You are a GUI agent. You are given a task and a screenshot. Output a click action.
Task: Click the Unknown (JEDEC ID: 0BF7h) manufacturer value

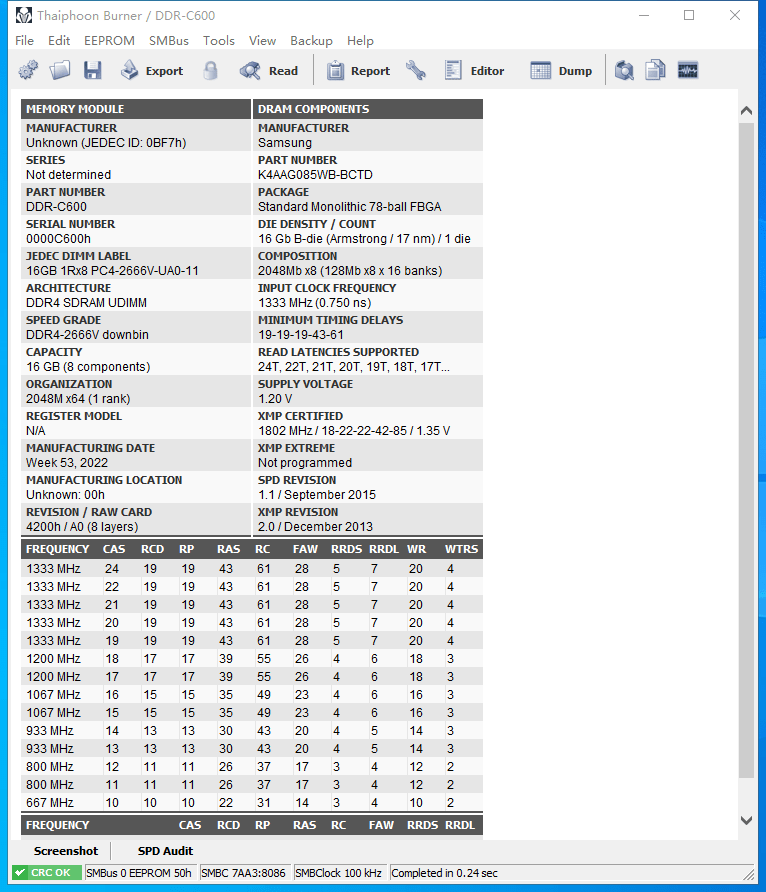coord(106,143)
